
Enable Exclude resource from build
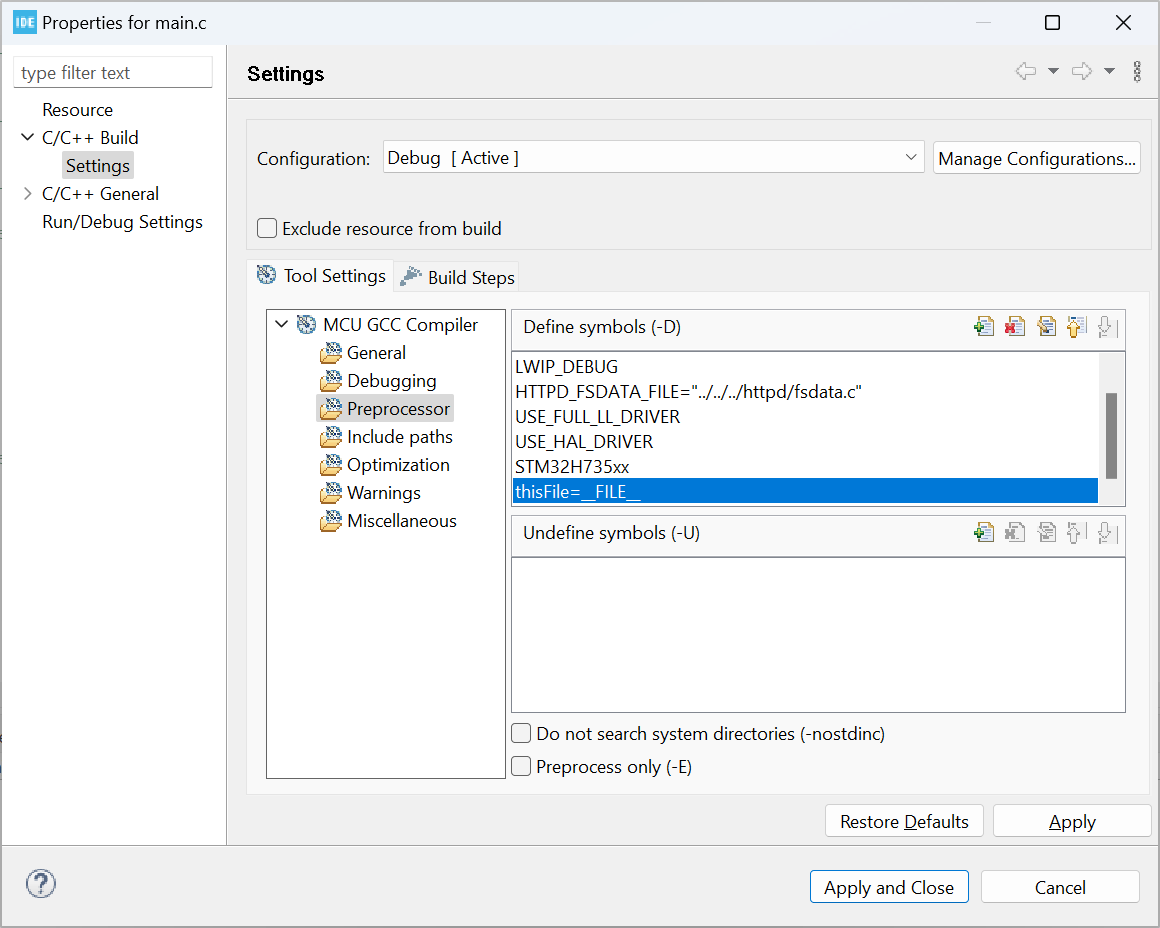[267, 229]
